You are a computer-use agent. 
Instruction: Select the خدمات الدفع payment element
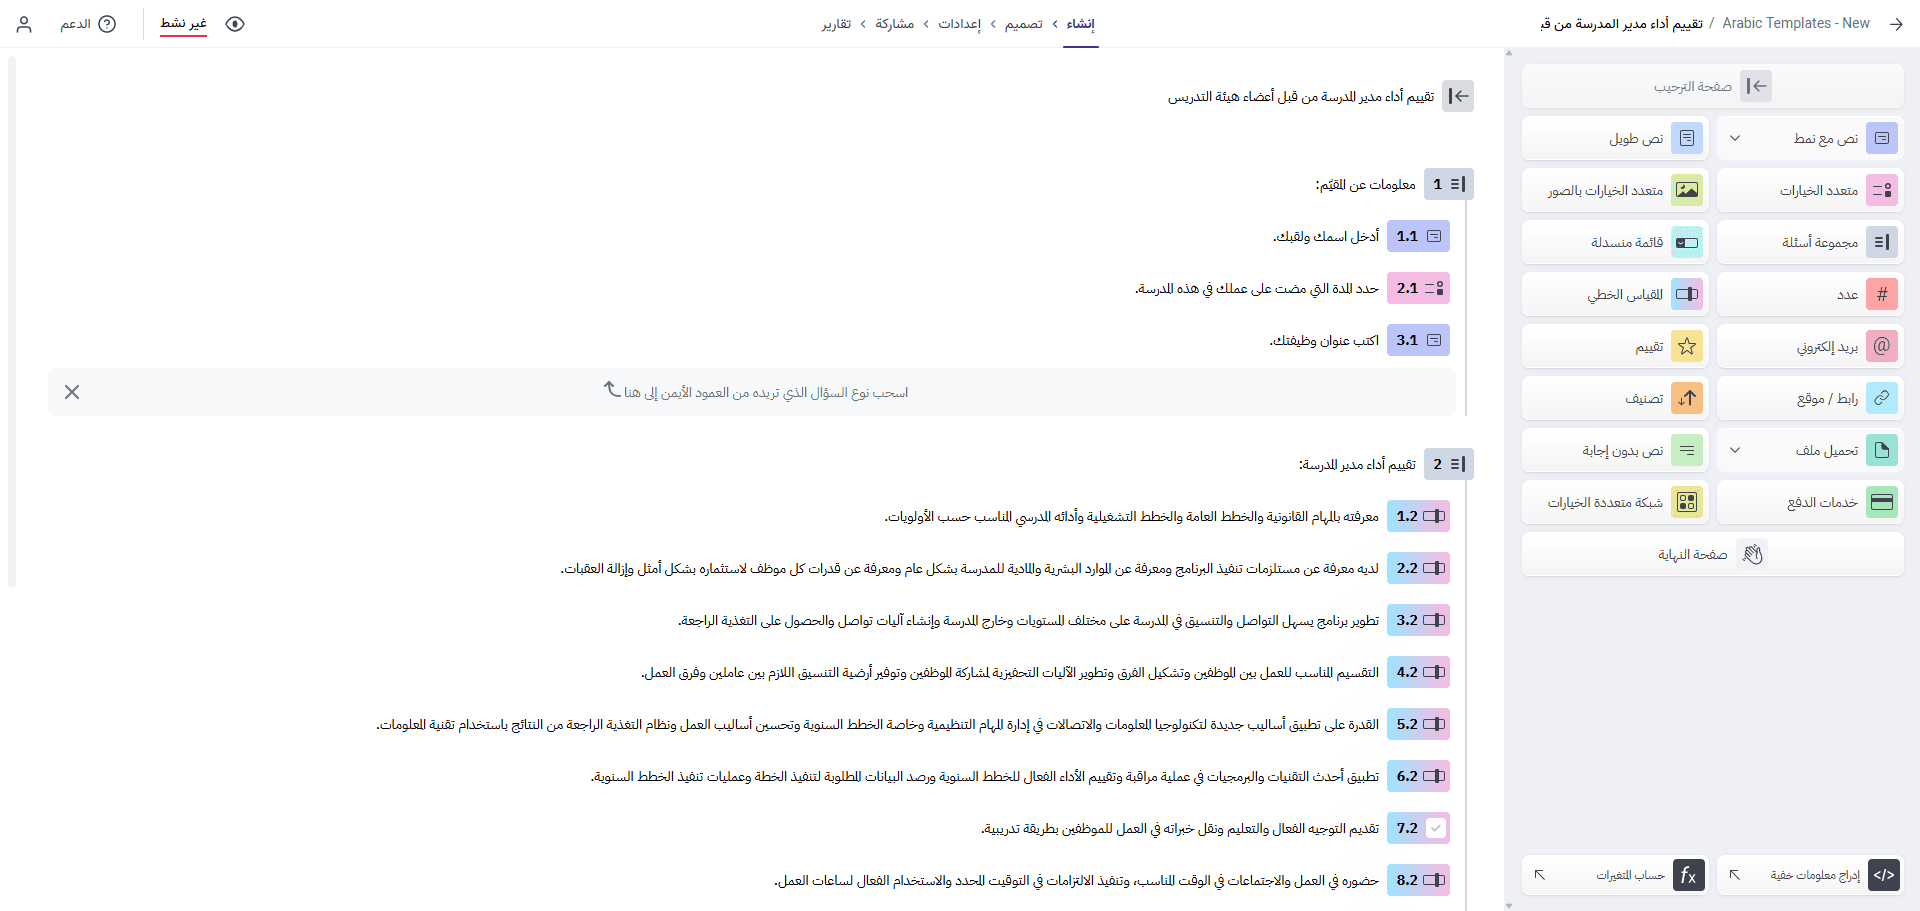click(x=1810, y=502)
